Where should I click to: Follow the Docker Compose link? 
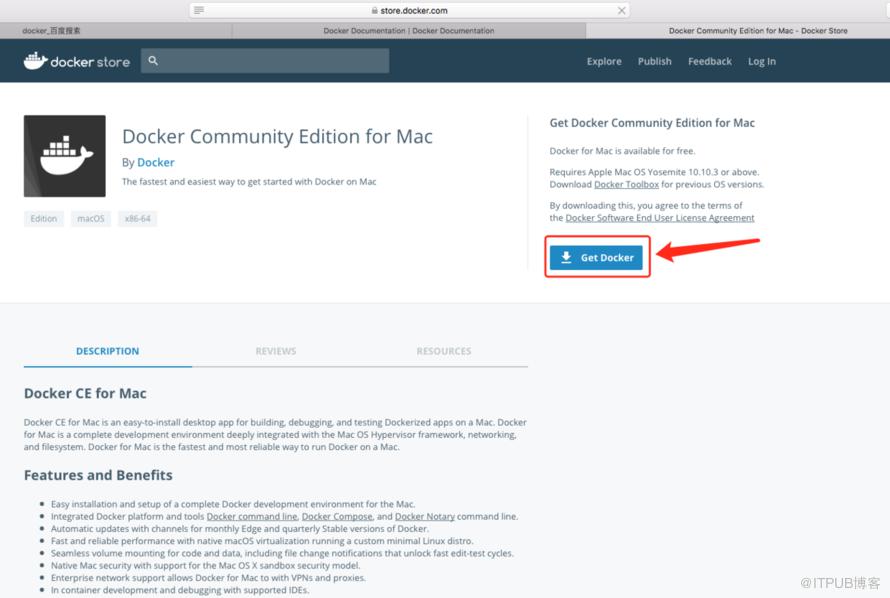(337, 516)
